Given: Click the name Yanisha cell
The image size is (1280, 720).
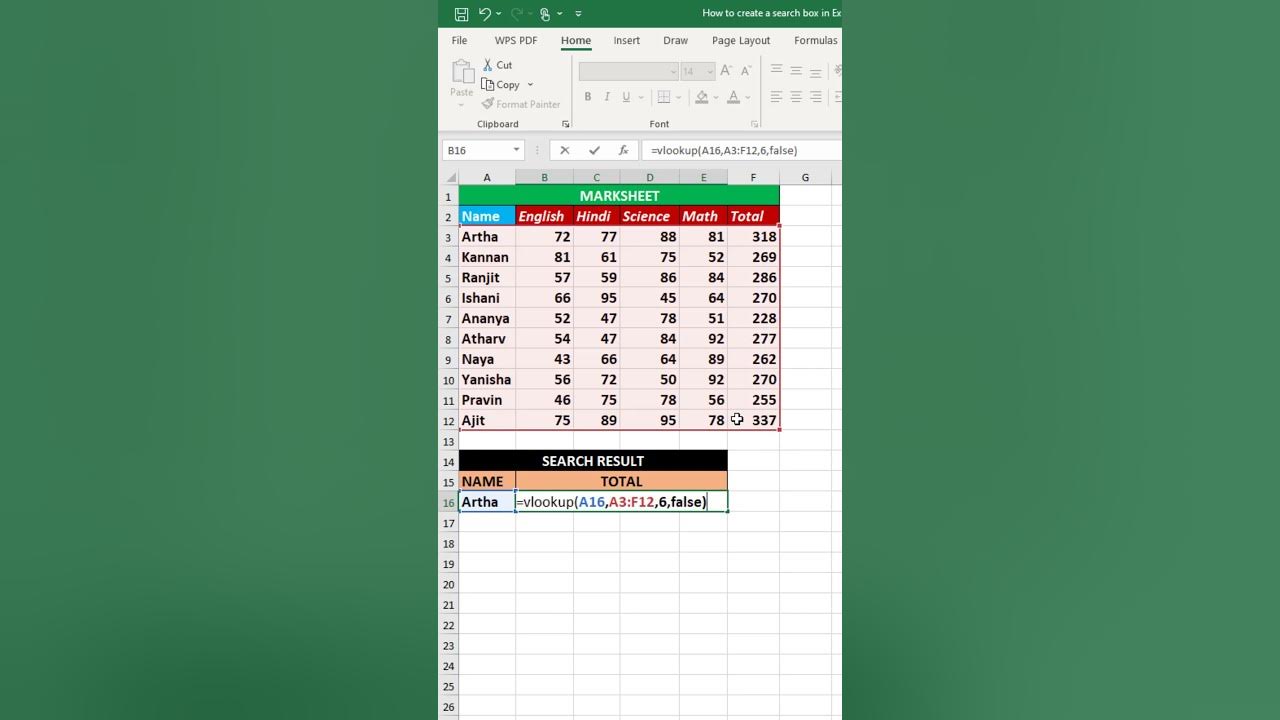Looking at the screenshot, I should [x=487, y=380].
